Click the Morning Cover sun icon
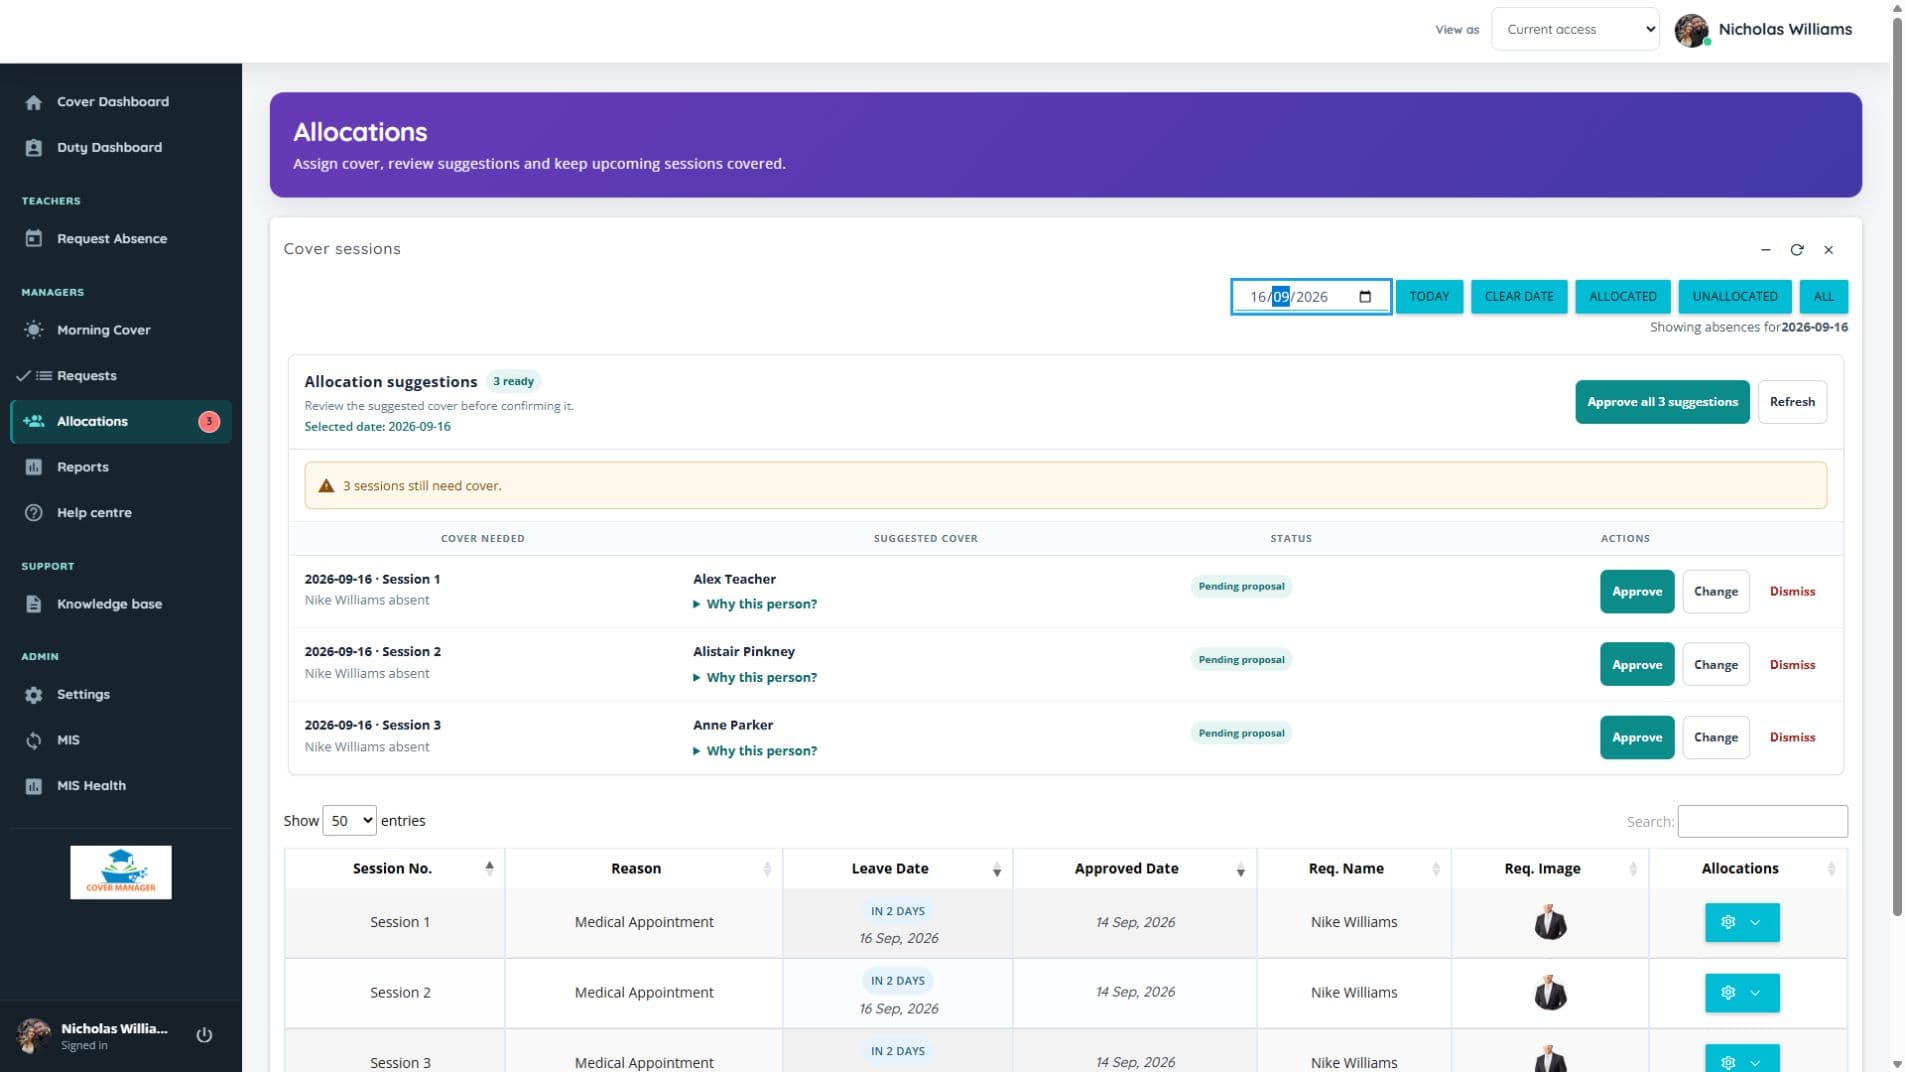The image size is (1905, 1072). 33,330
